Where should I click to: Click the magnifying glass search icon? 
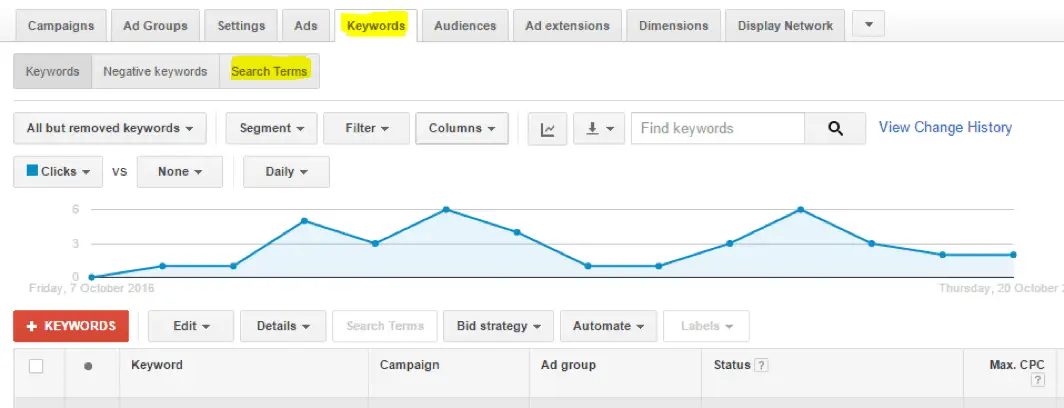click(x=835, y=128)
